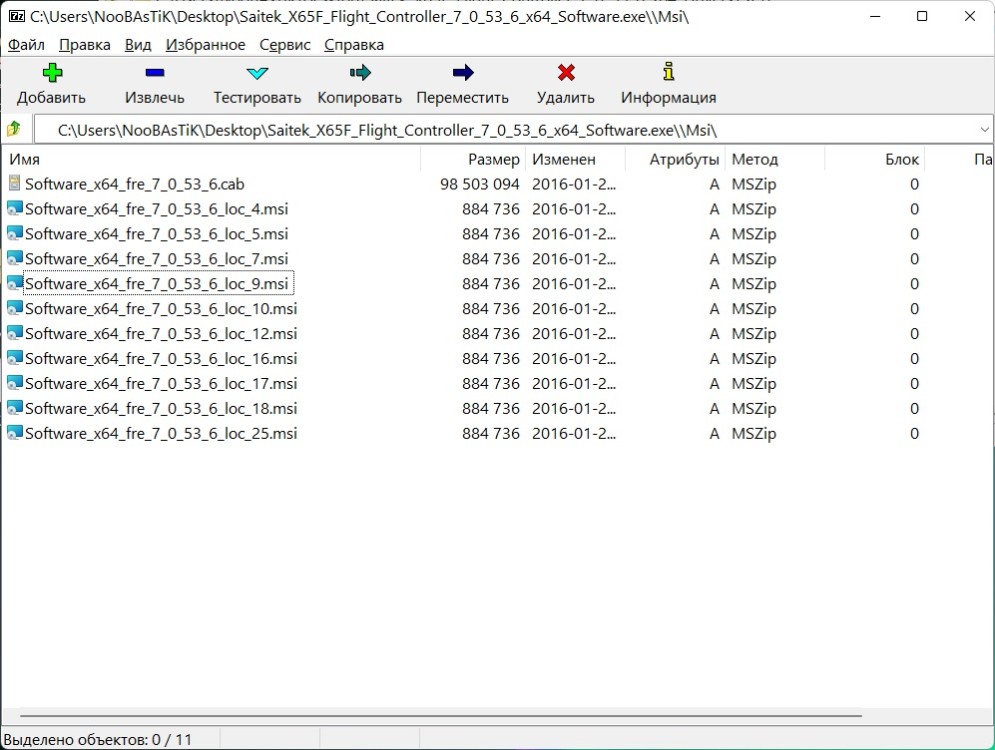Screen dimensions: 995x750
Task: Click the msi icon of loc_10.msi
Action: 15,308
